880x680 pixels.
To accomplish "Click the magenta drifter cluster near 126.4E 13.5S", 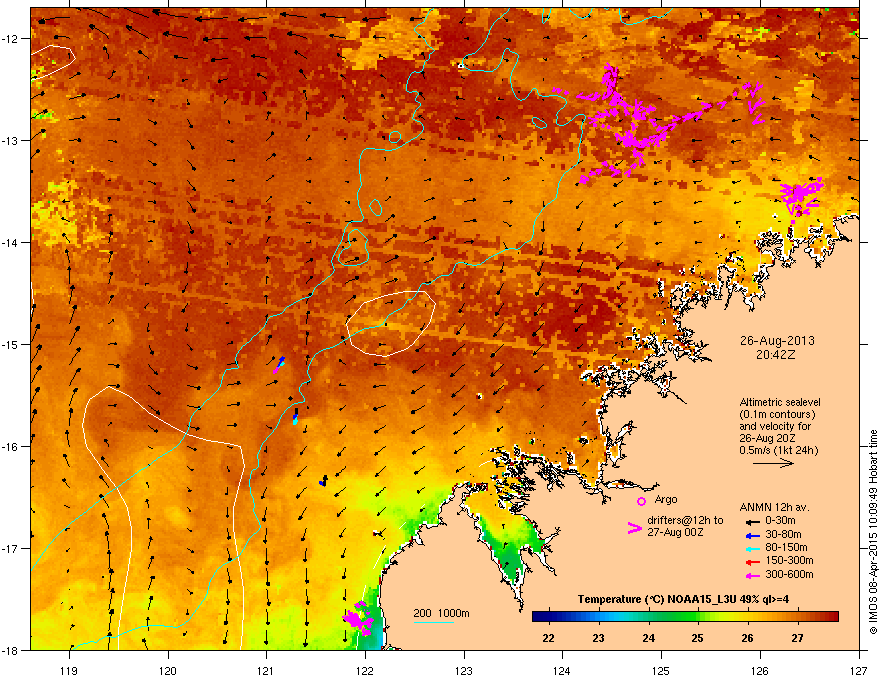I will coord(801,196).
